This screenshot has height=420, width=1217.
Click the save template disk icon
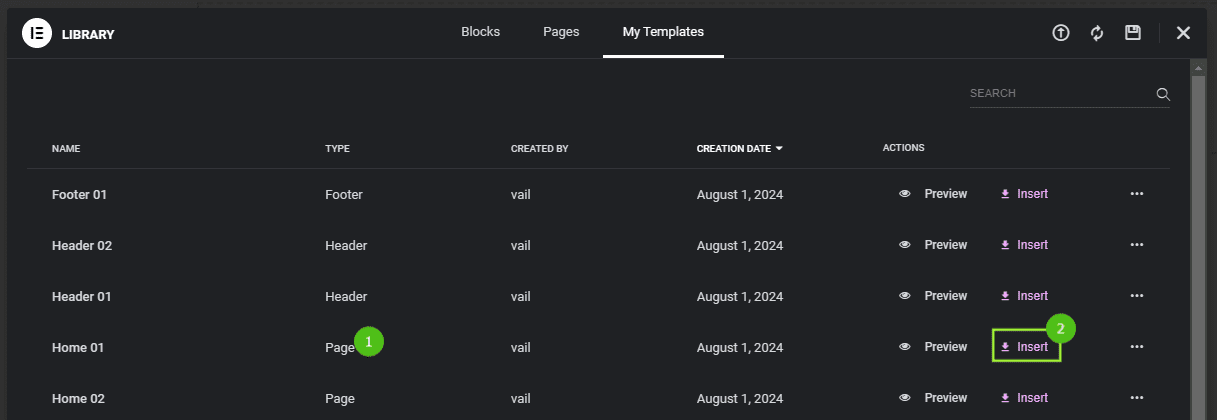tap(1133, 33)
